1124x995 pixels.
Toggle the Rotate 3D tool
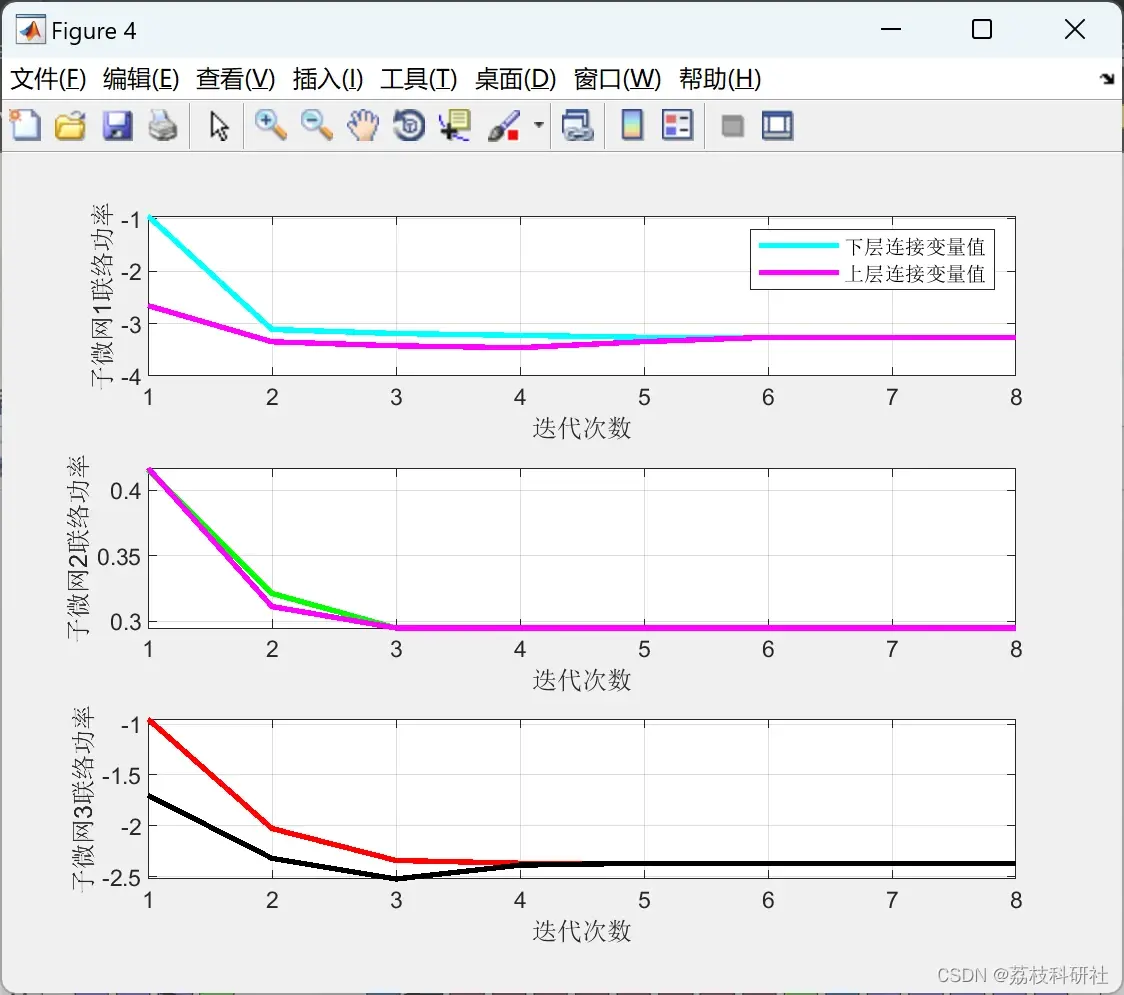click(409, 125)
